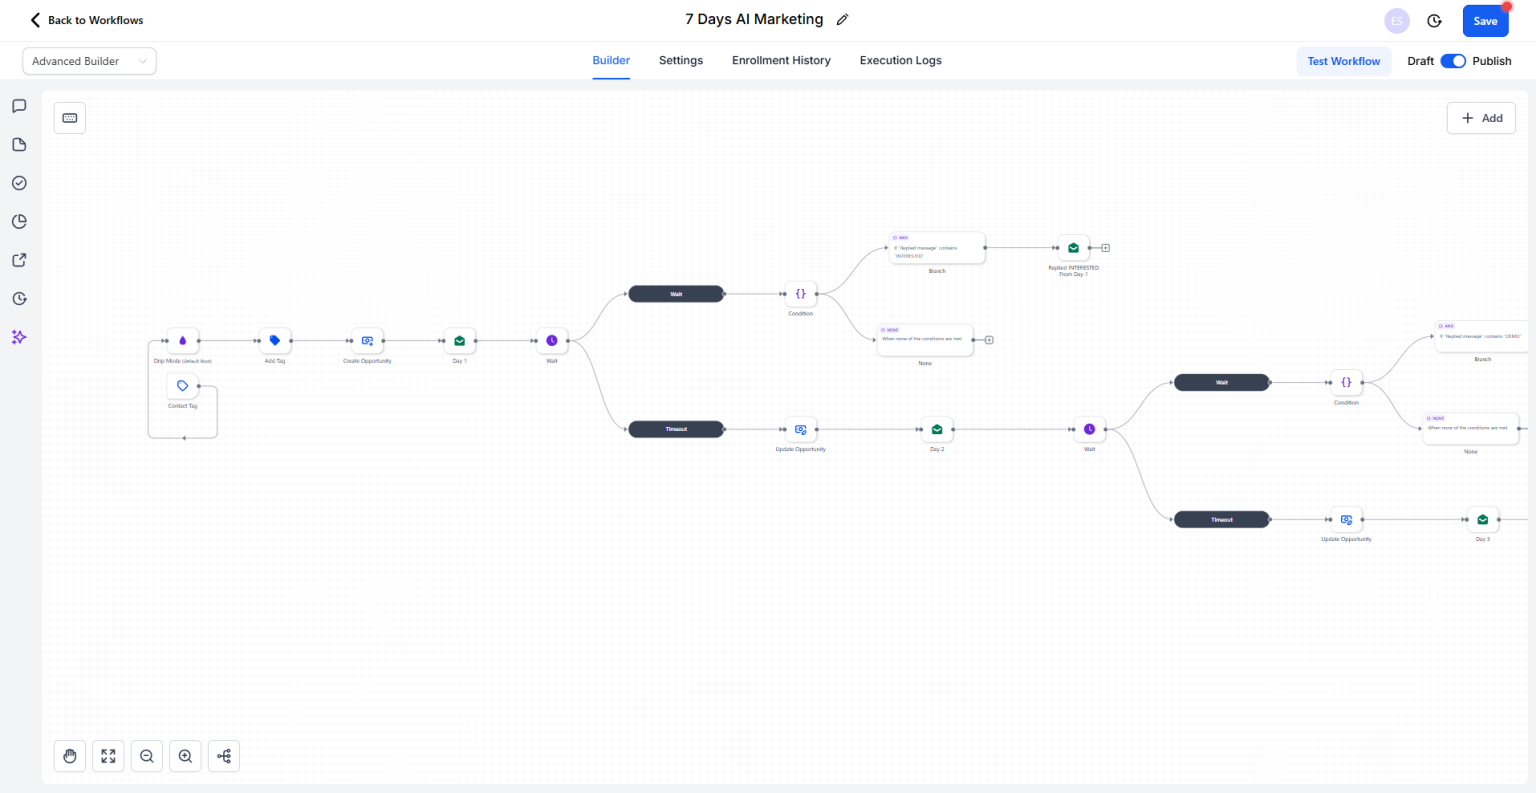Add step after Replied INTERESTED node
This screenshot has height=793, width=1536.
(x=1106, y=248)
